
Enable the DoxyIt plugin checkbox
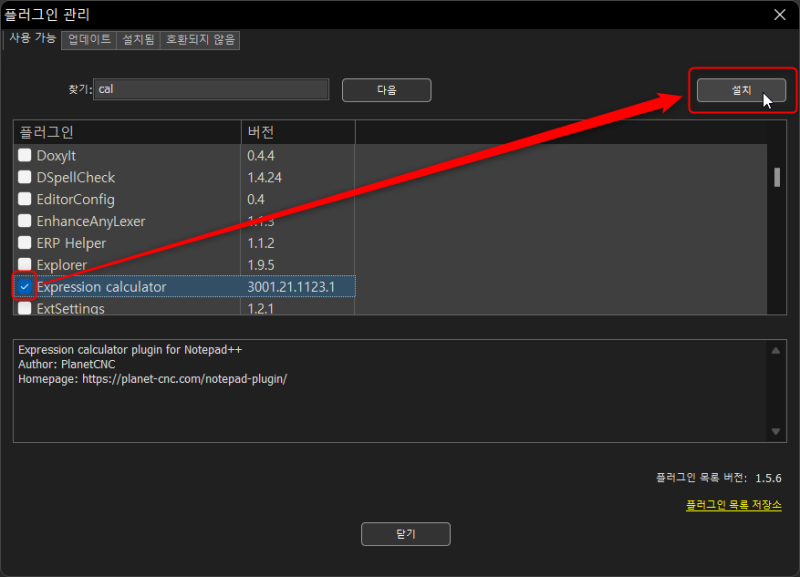24,156
